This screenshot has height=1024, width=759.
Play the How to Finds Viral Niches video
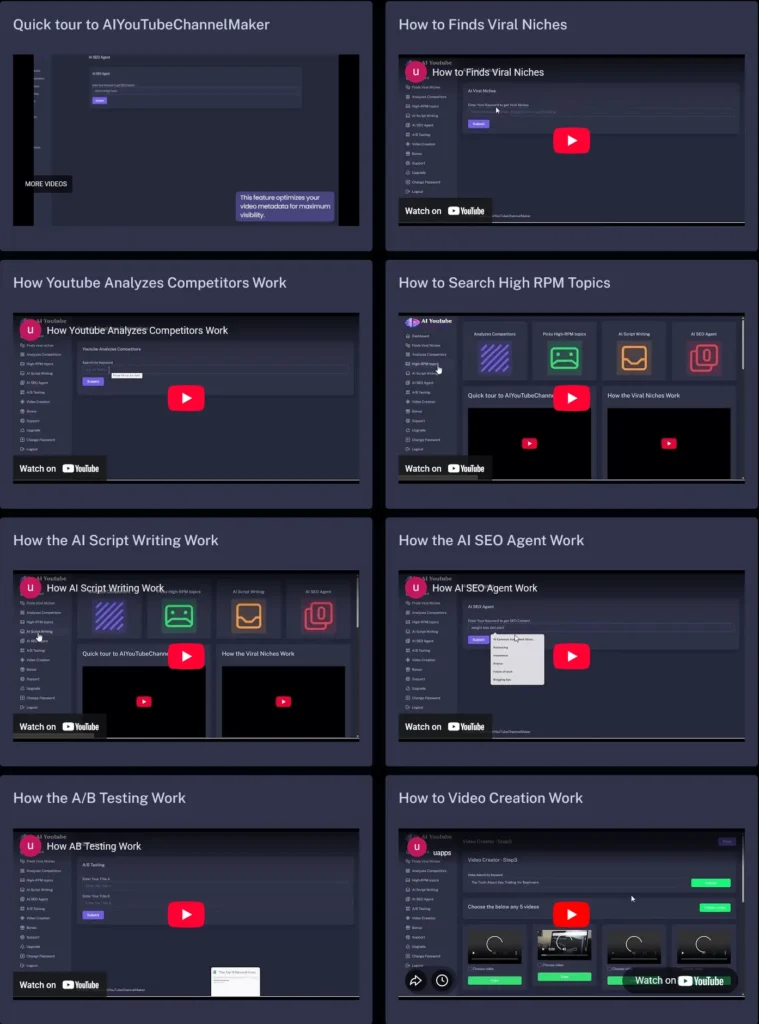click(x=571, y=140)
